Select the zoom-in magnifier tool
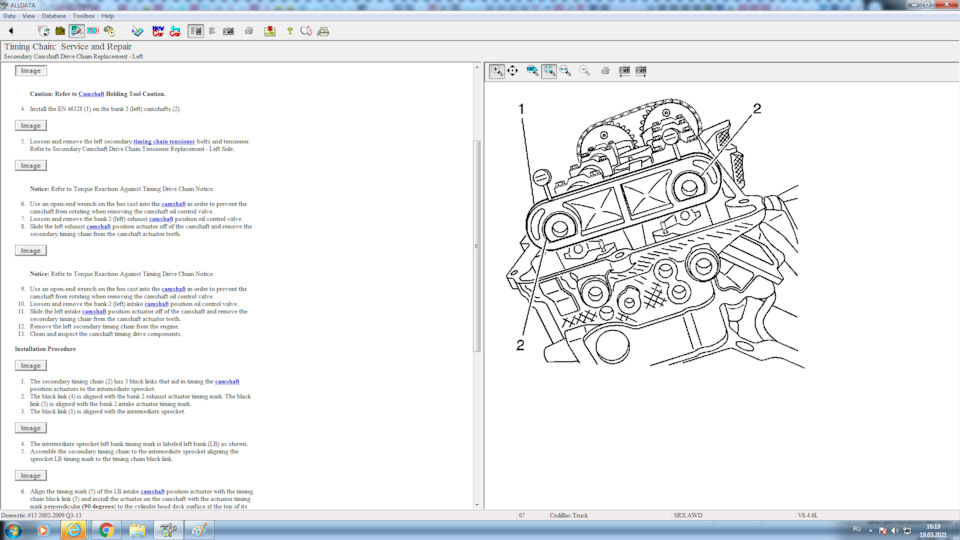The image size is (960, 540). pyautogui.click(x=497, y=71)
